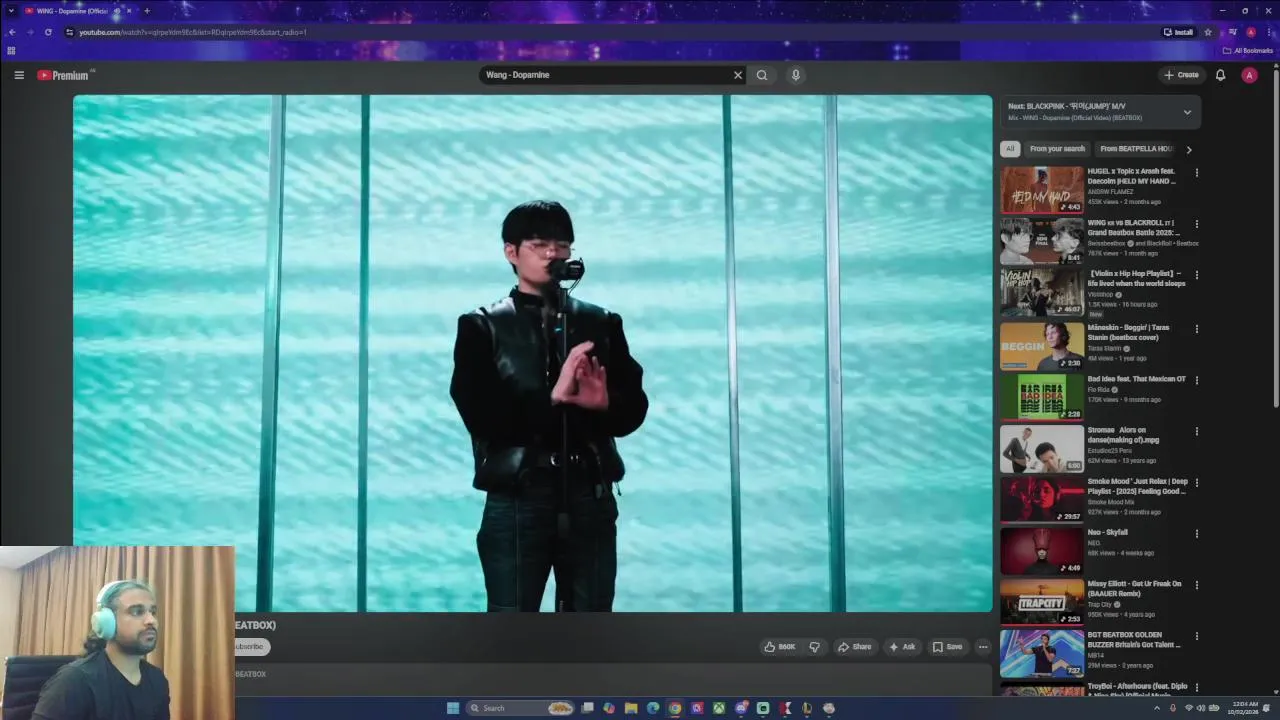Open the YouTube account avatar menu

(1249, 75)
